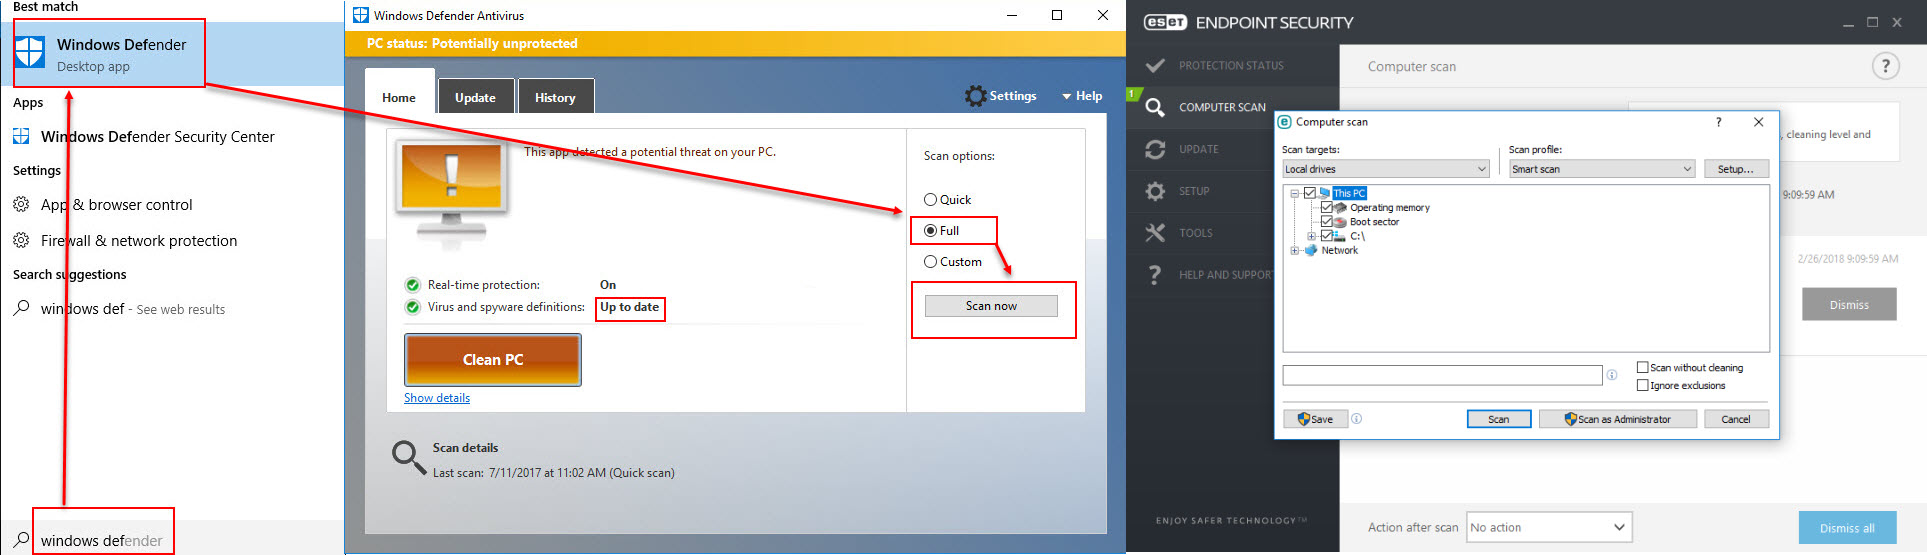1927x555 pixels.
Task: Click the search box magnifier icon
Action: click(x=21, y=539)
